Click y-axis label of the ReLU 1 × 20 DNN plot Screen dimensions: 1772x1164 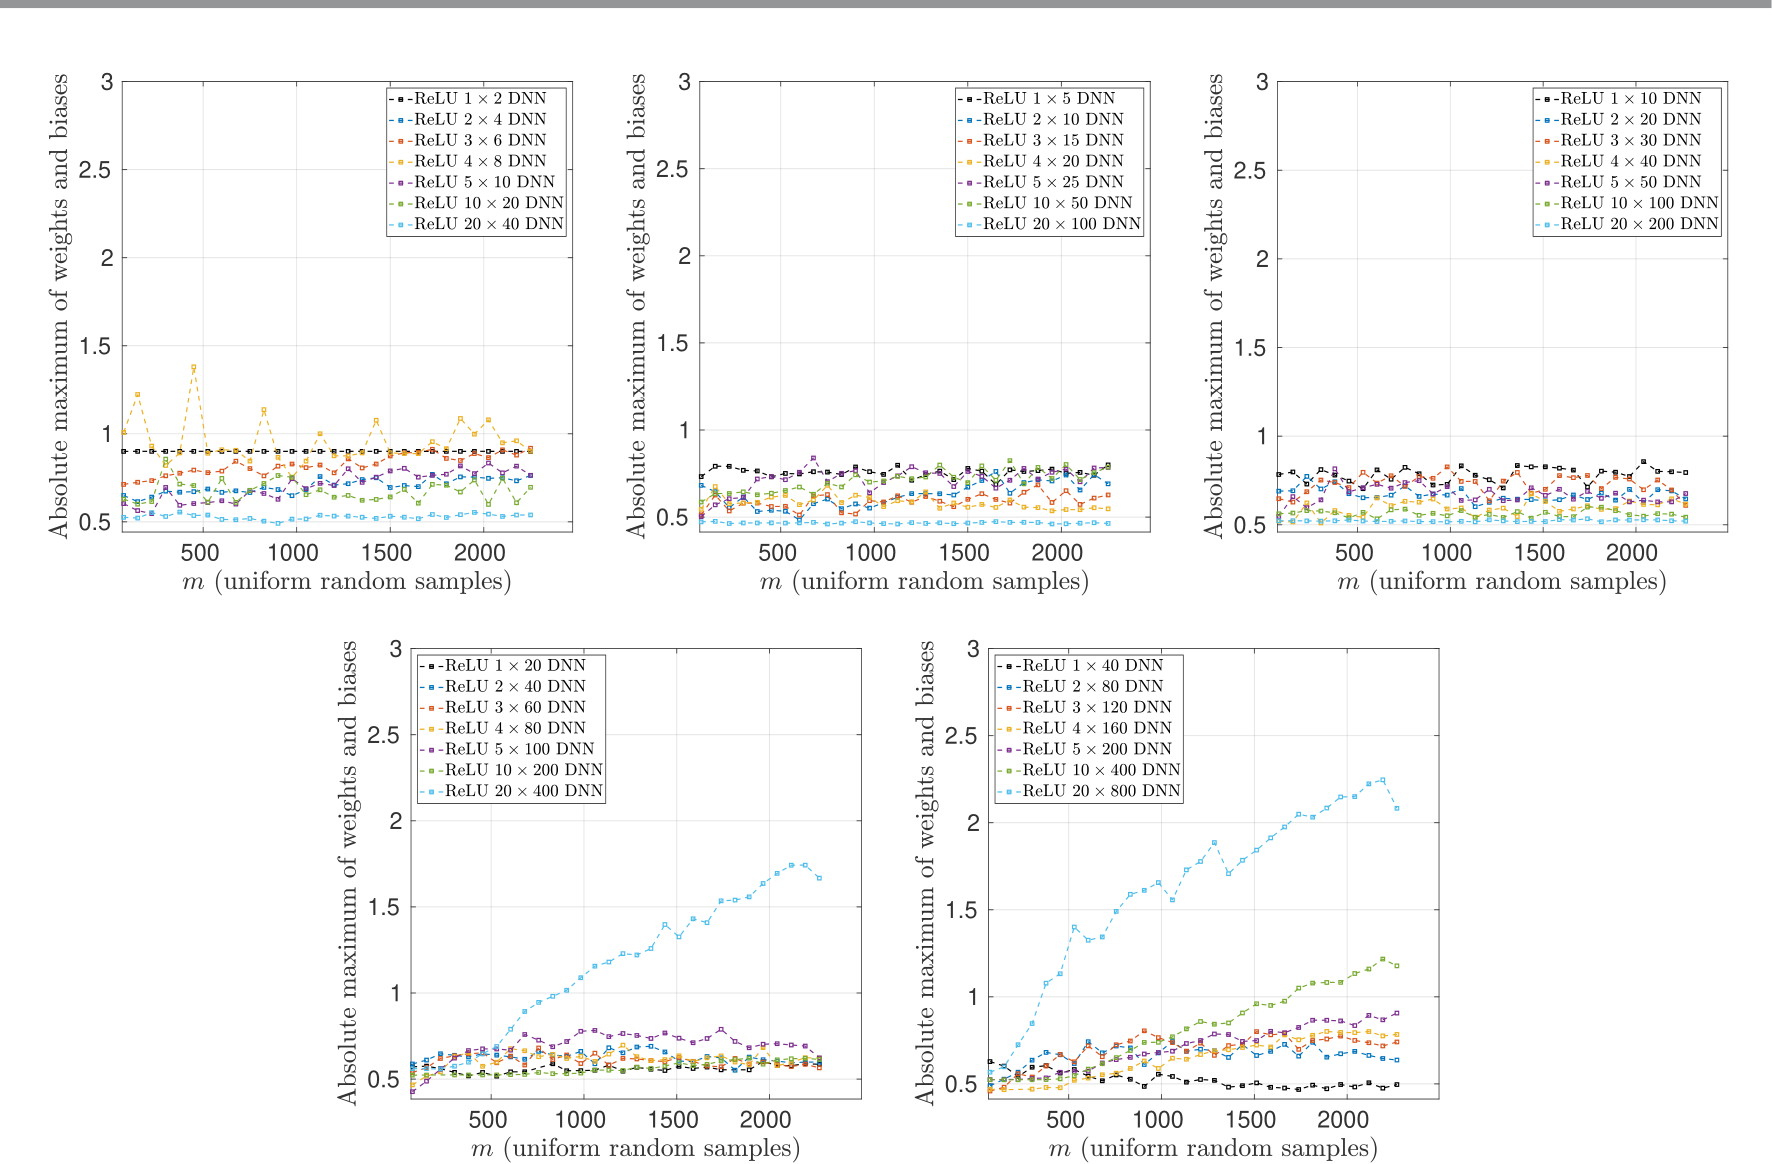(x=348, y=873)
